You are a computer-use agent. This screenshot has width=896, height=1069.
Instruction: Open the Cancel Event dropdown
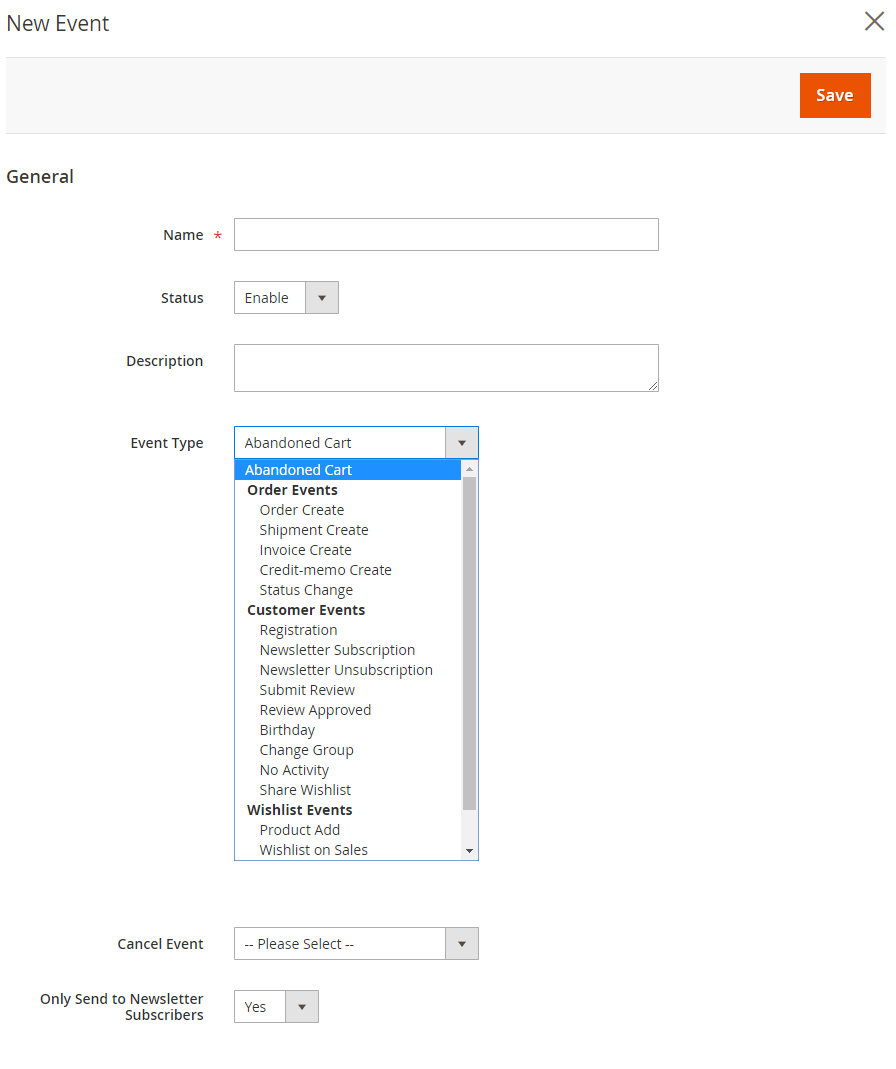click(356, 944)
